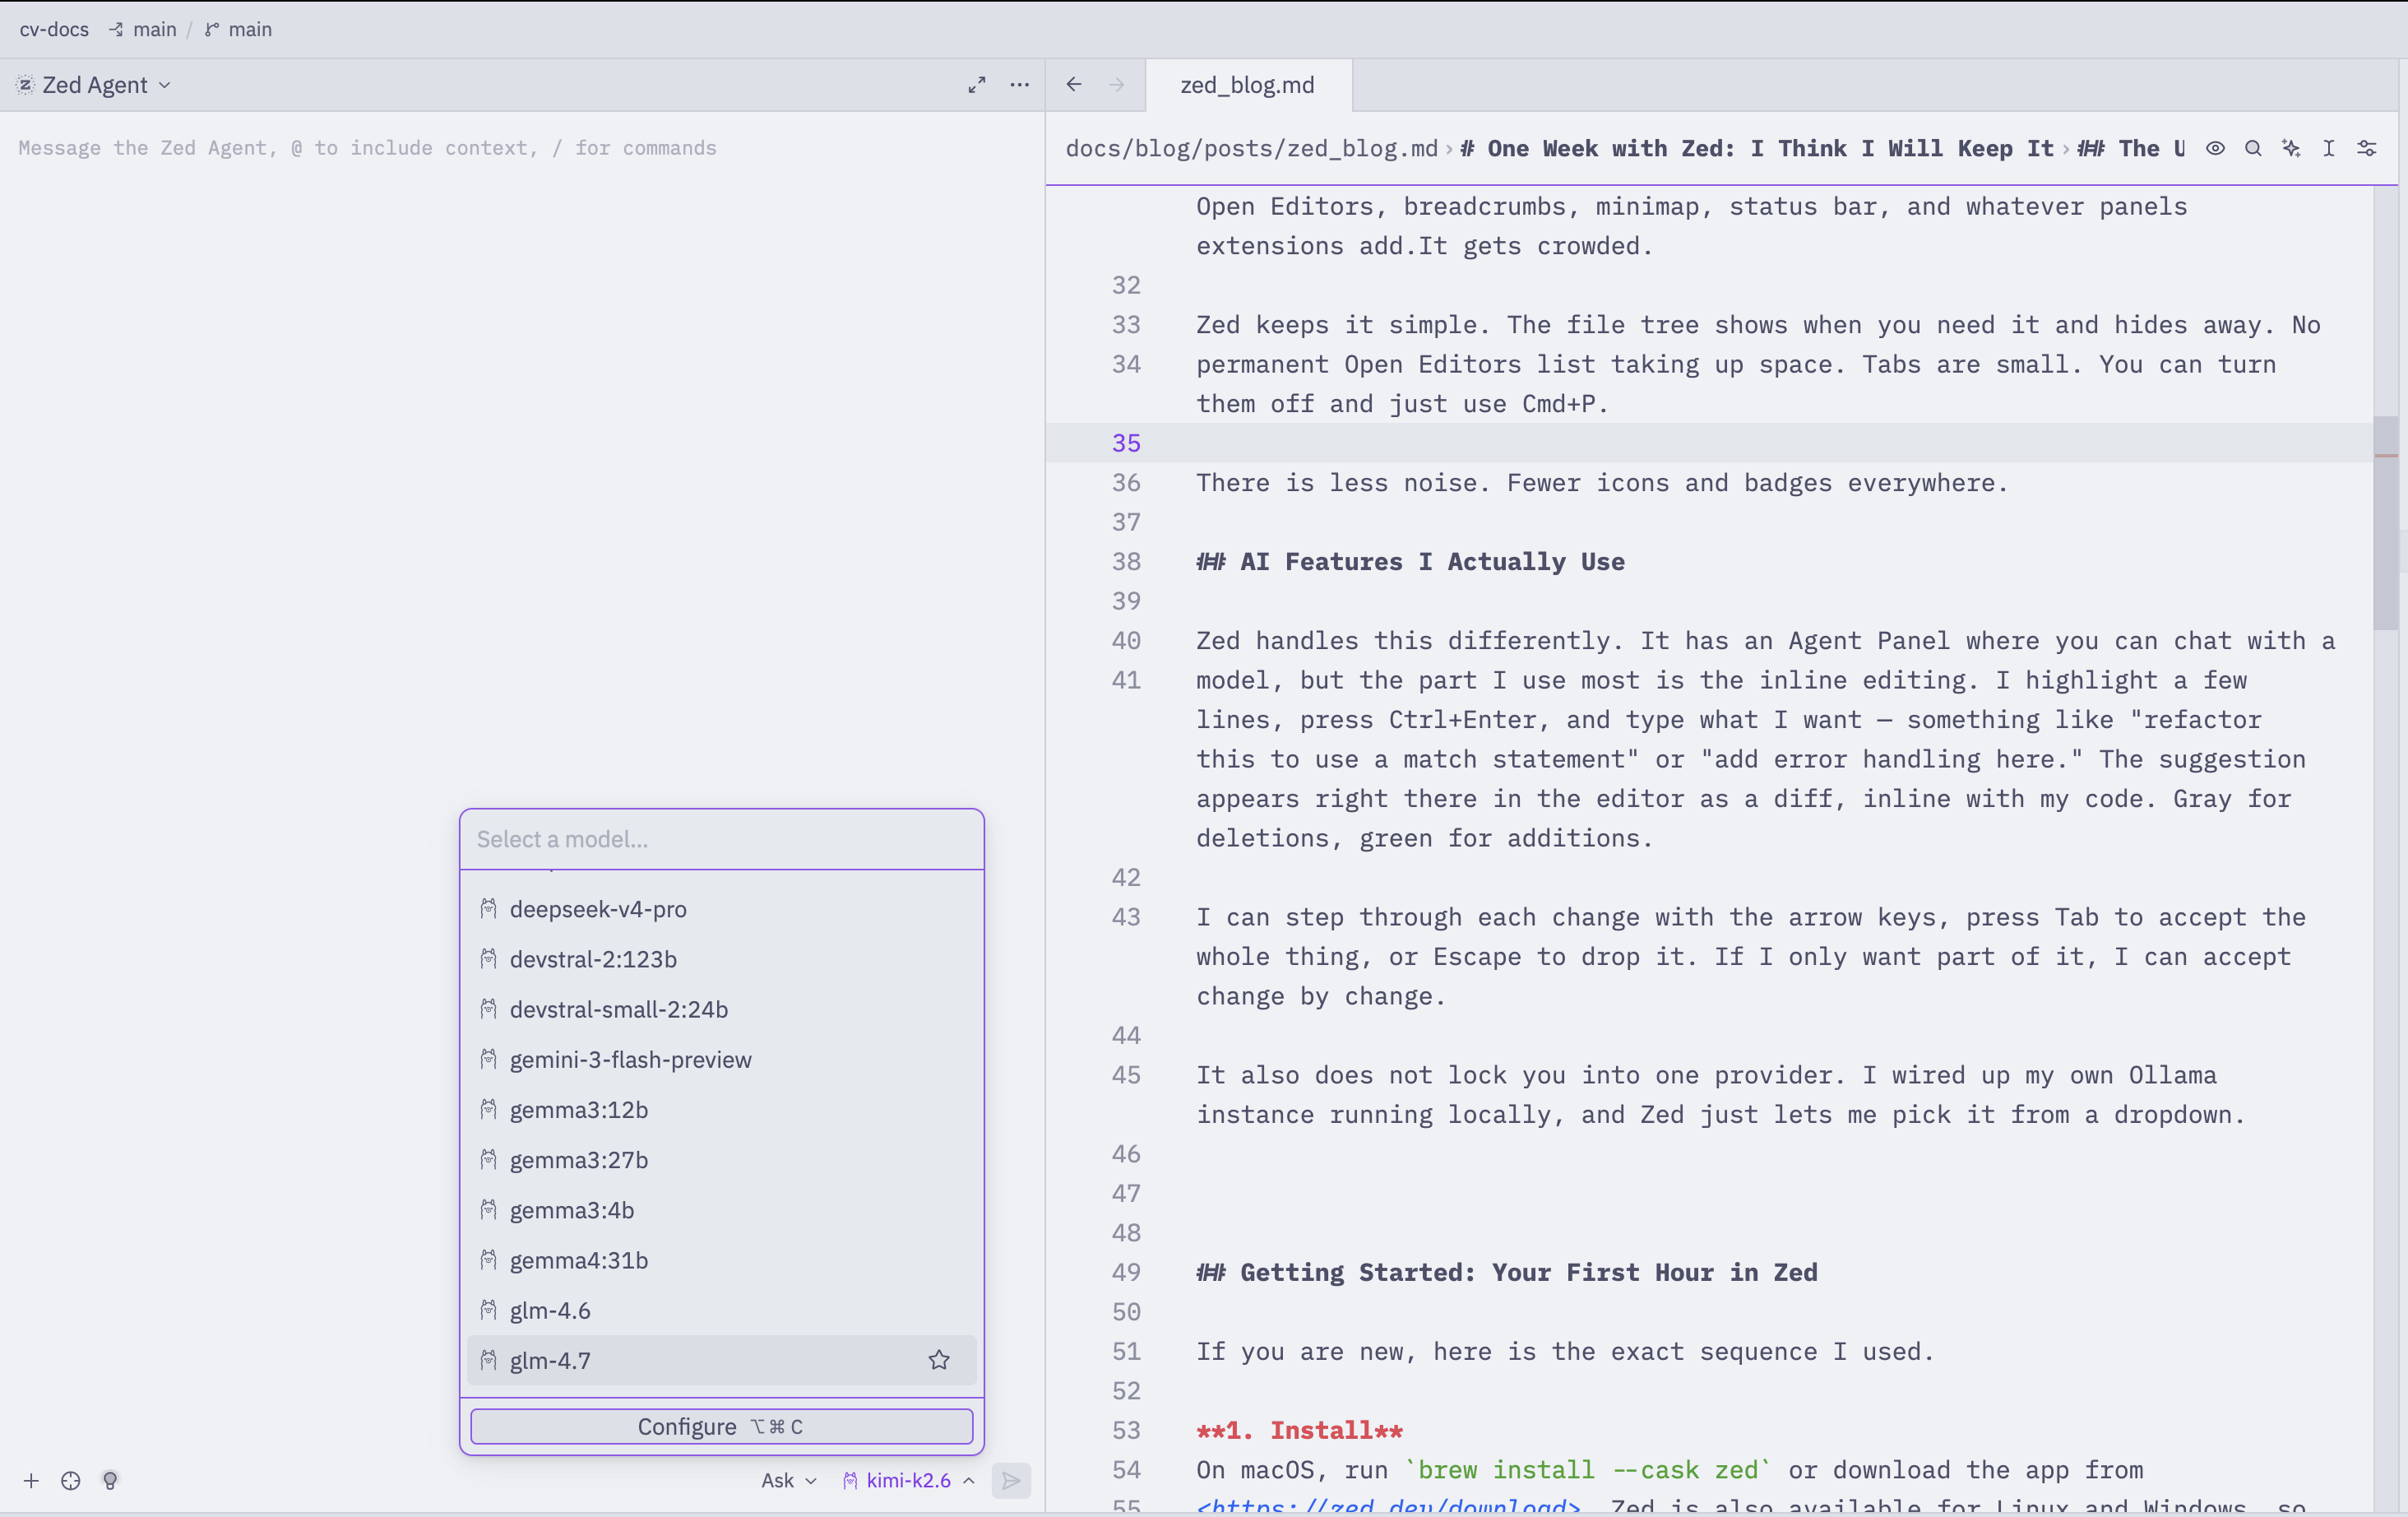
Task: Expand the agent panel to full size
Action: tap(977, 85)
